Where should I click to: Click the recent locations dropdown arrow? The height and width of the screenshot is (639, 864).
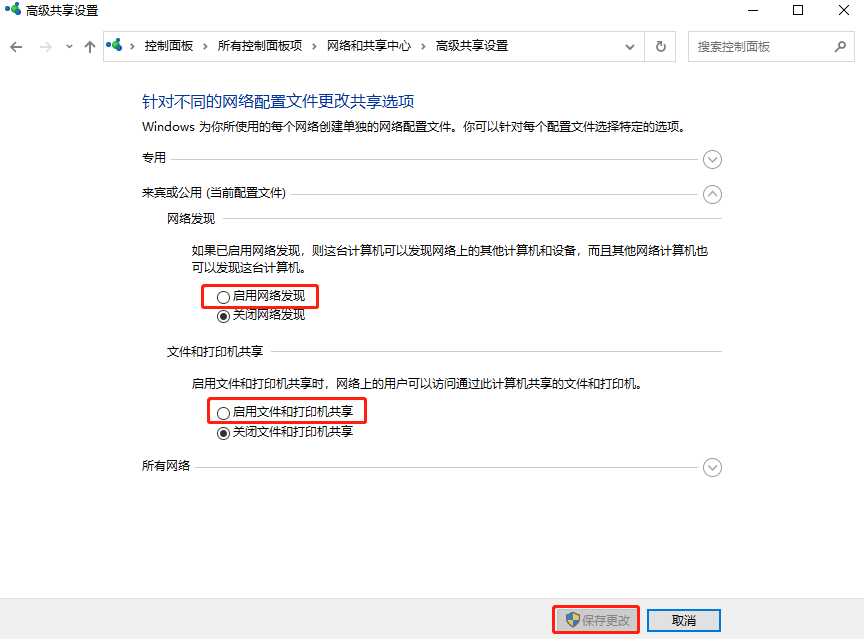pos(68,46)
